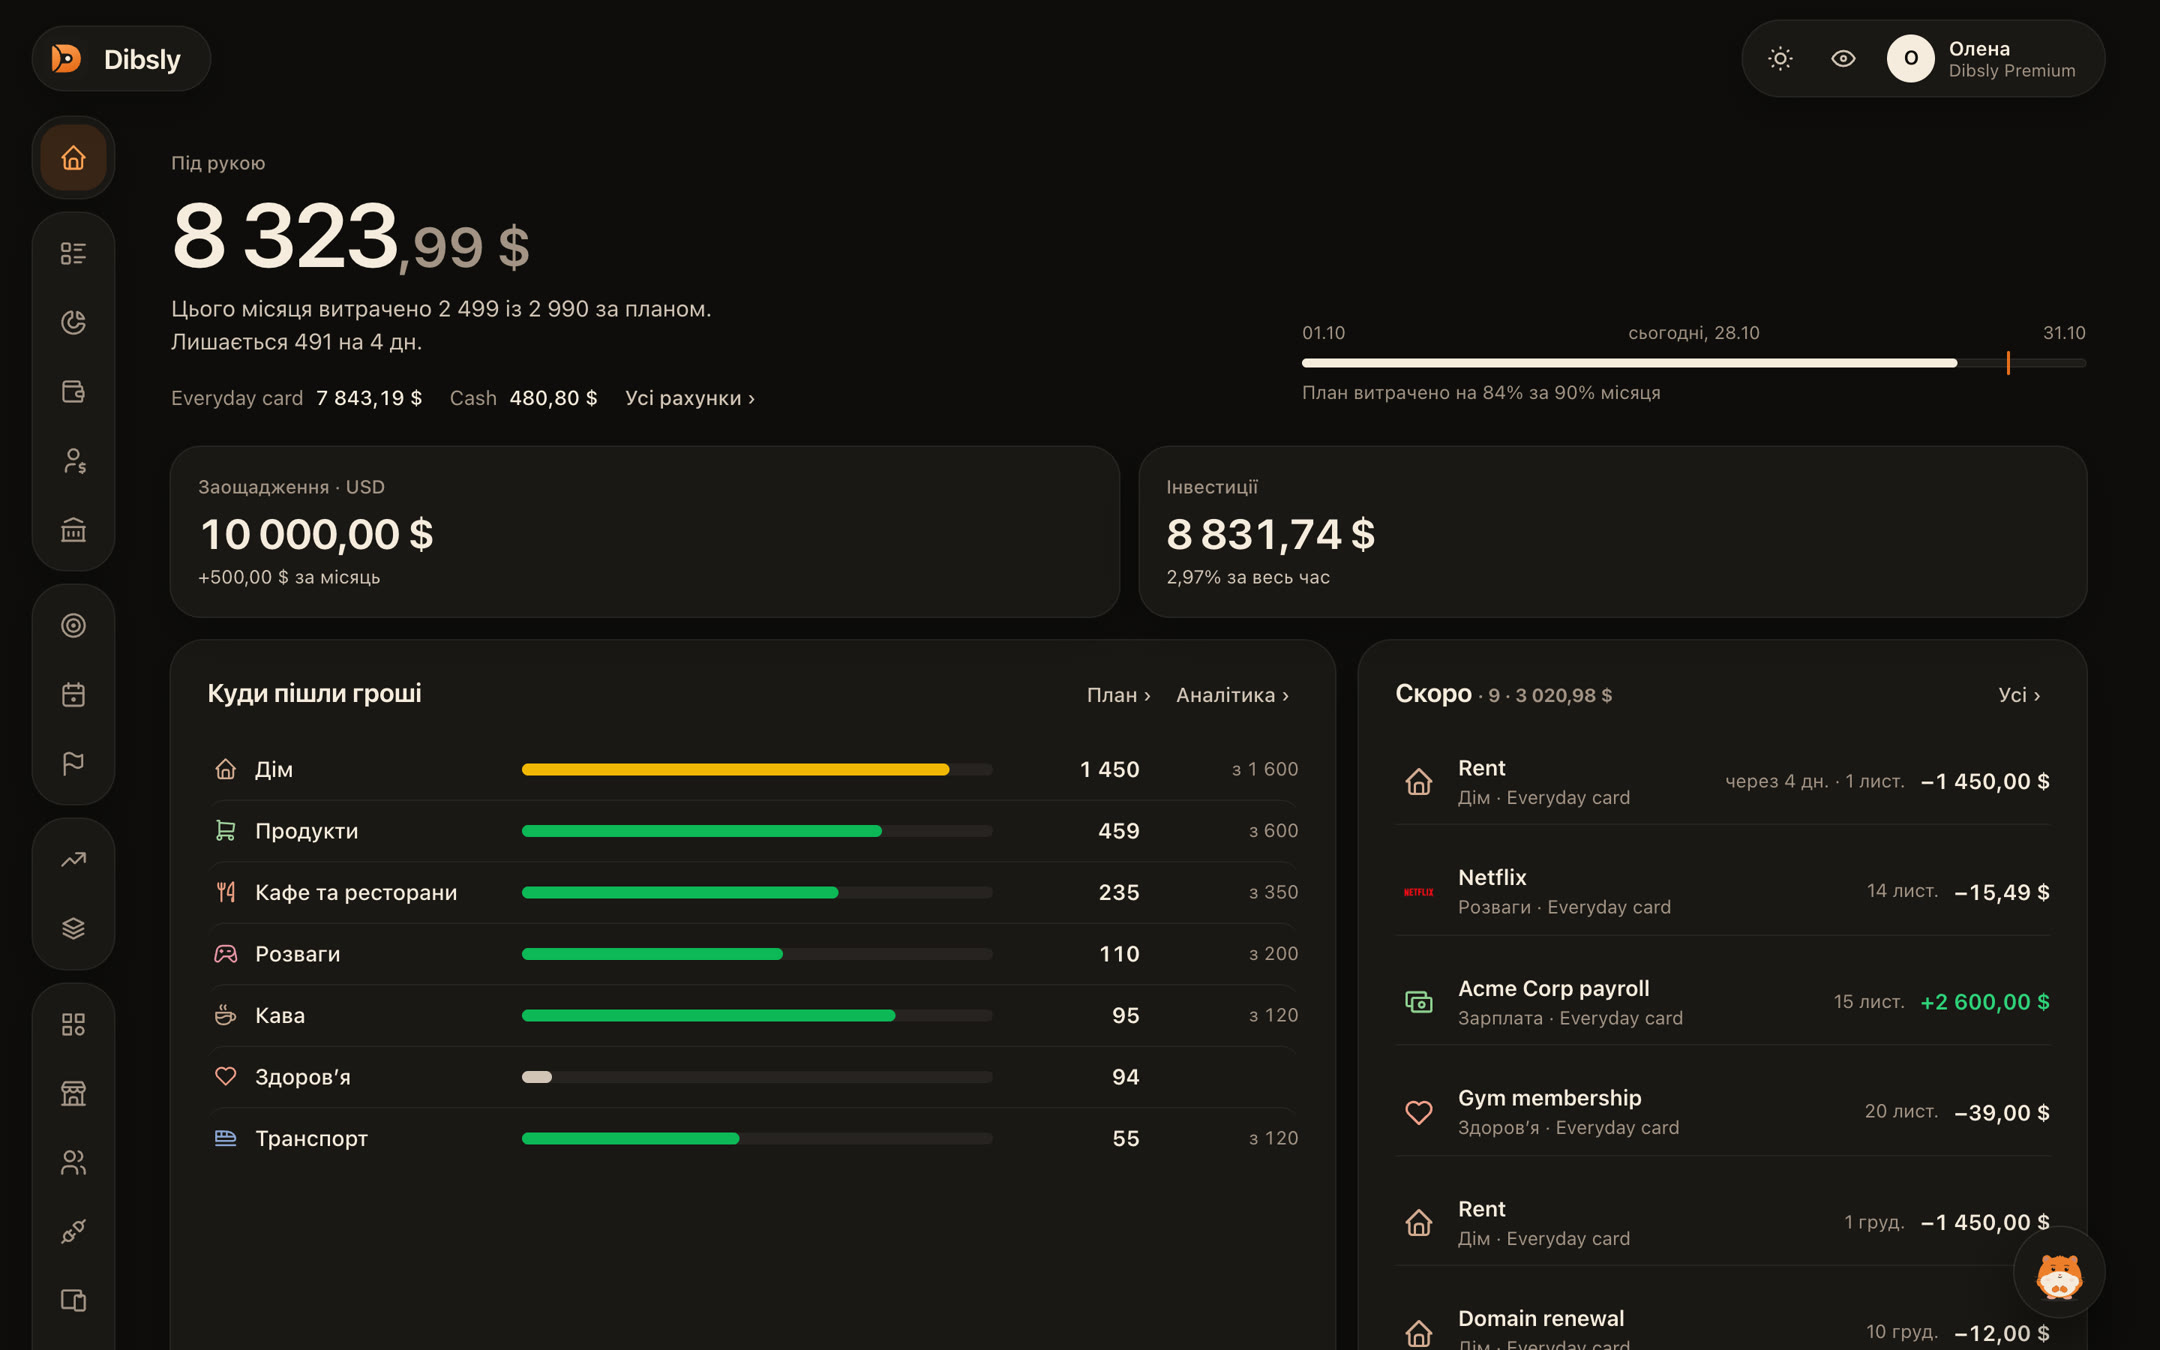The height and width of the screenshot is (1350, 2160).
Task: Open the storefront merchants sidebar icon
Action: tap(73, 1094)
